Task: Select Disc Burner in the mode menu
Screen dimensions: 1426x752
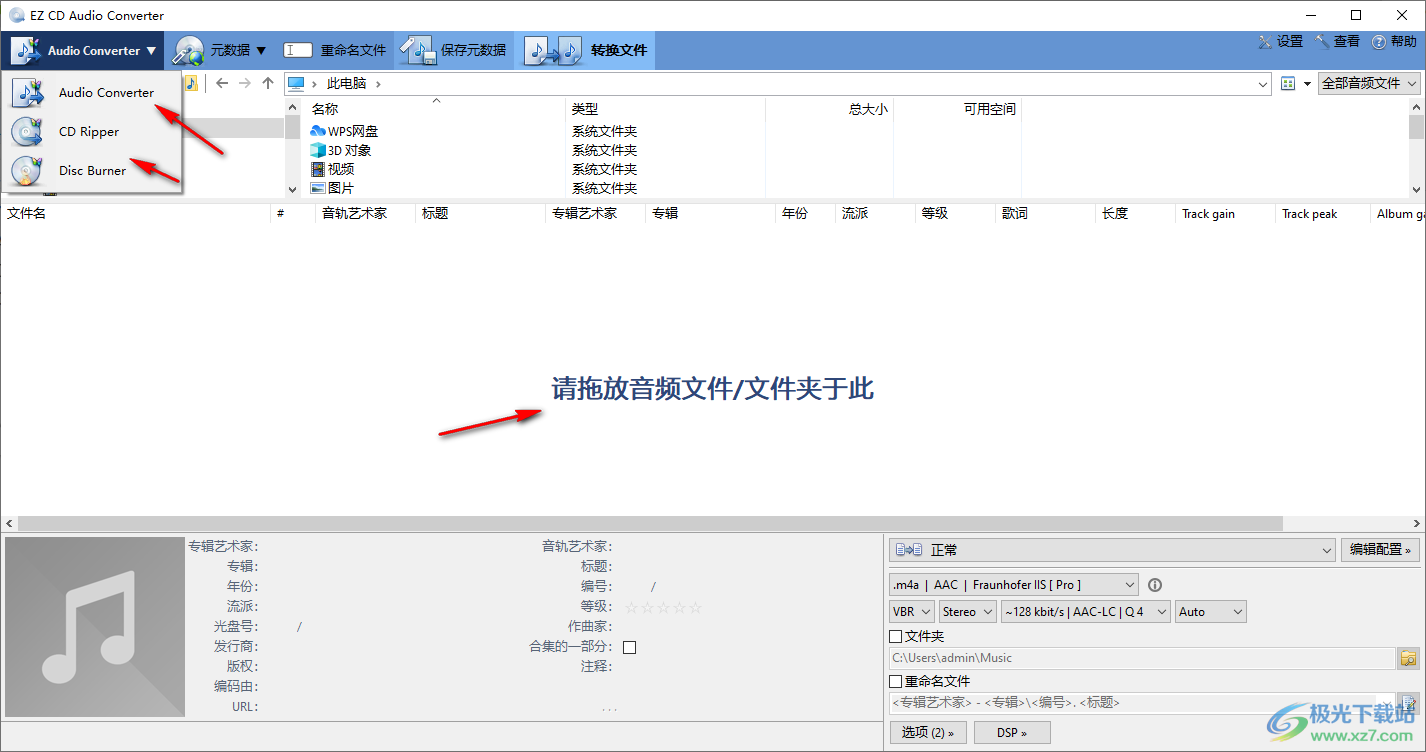Action: pos(93,170)
